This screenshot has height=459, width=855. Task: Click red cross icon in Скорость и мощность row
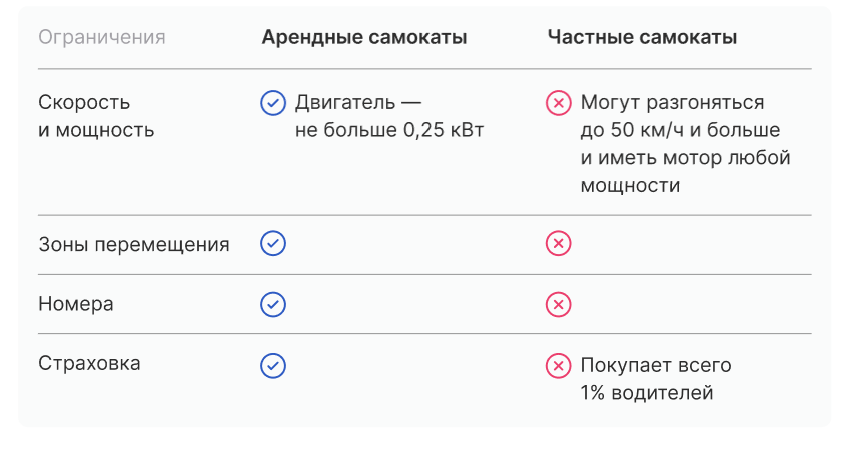tap(558, 103)
